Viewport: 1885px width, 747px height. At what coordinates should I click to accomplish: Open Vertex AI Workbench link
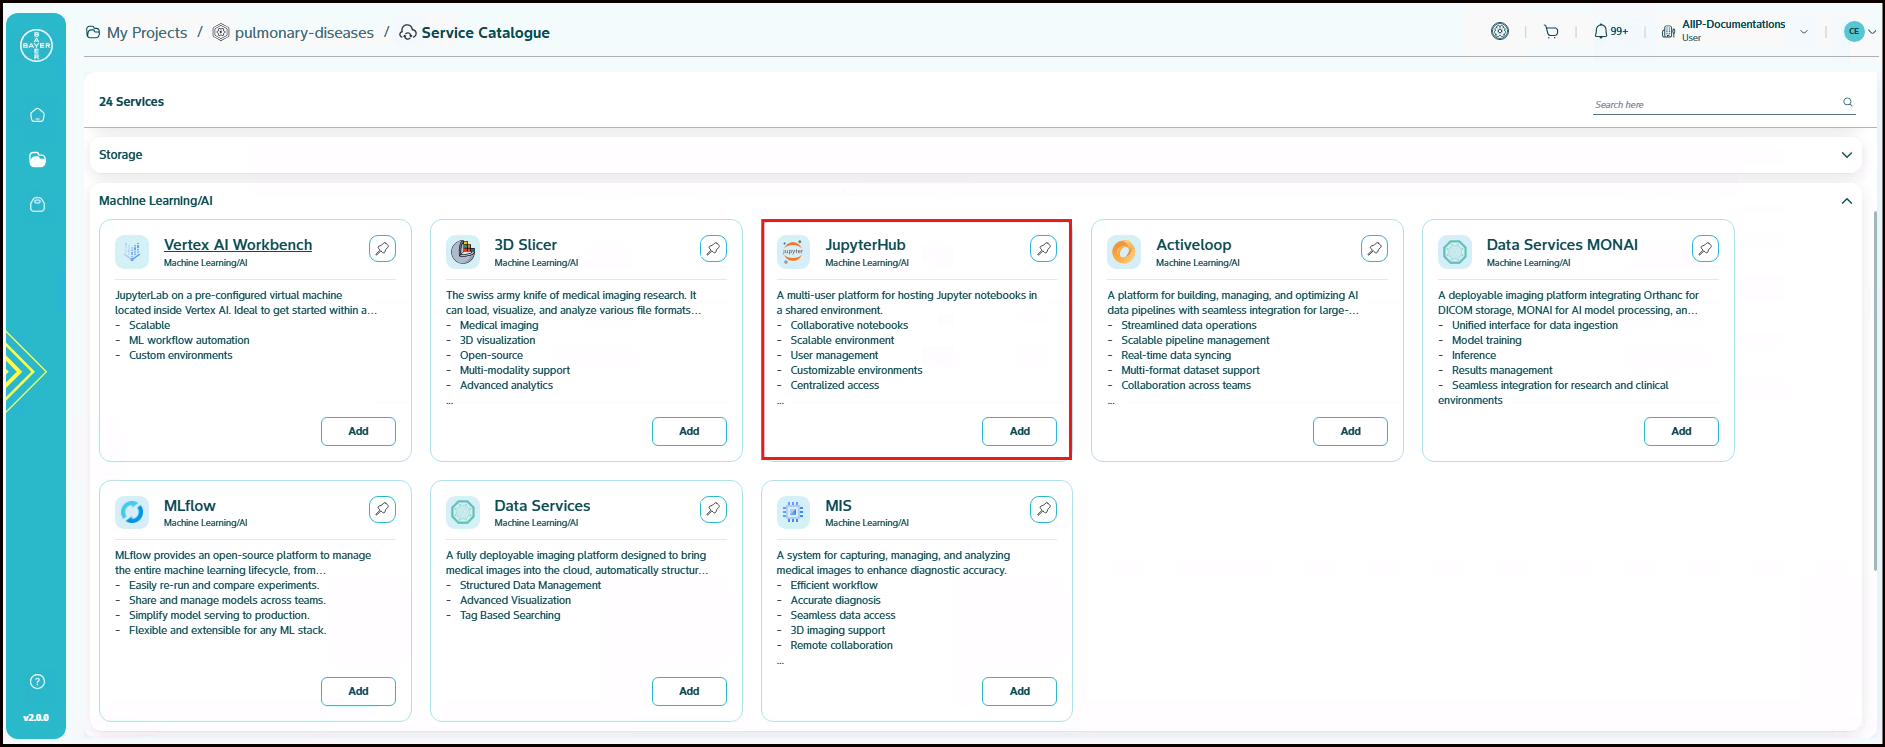click(x=238, y=245)
